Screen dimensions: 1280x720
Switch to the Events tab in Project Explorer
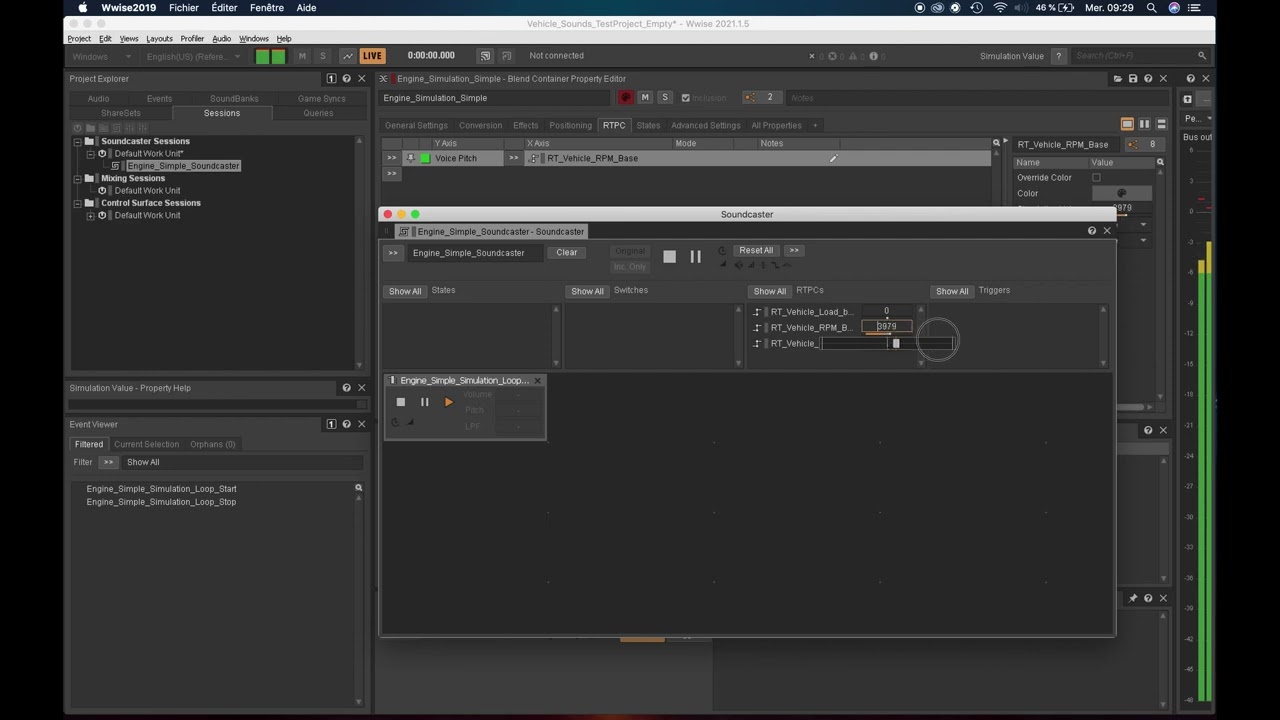point(159,98)
